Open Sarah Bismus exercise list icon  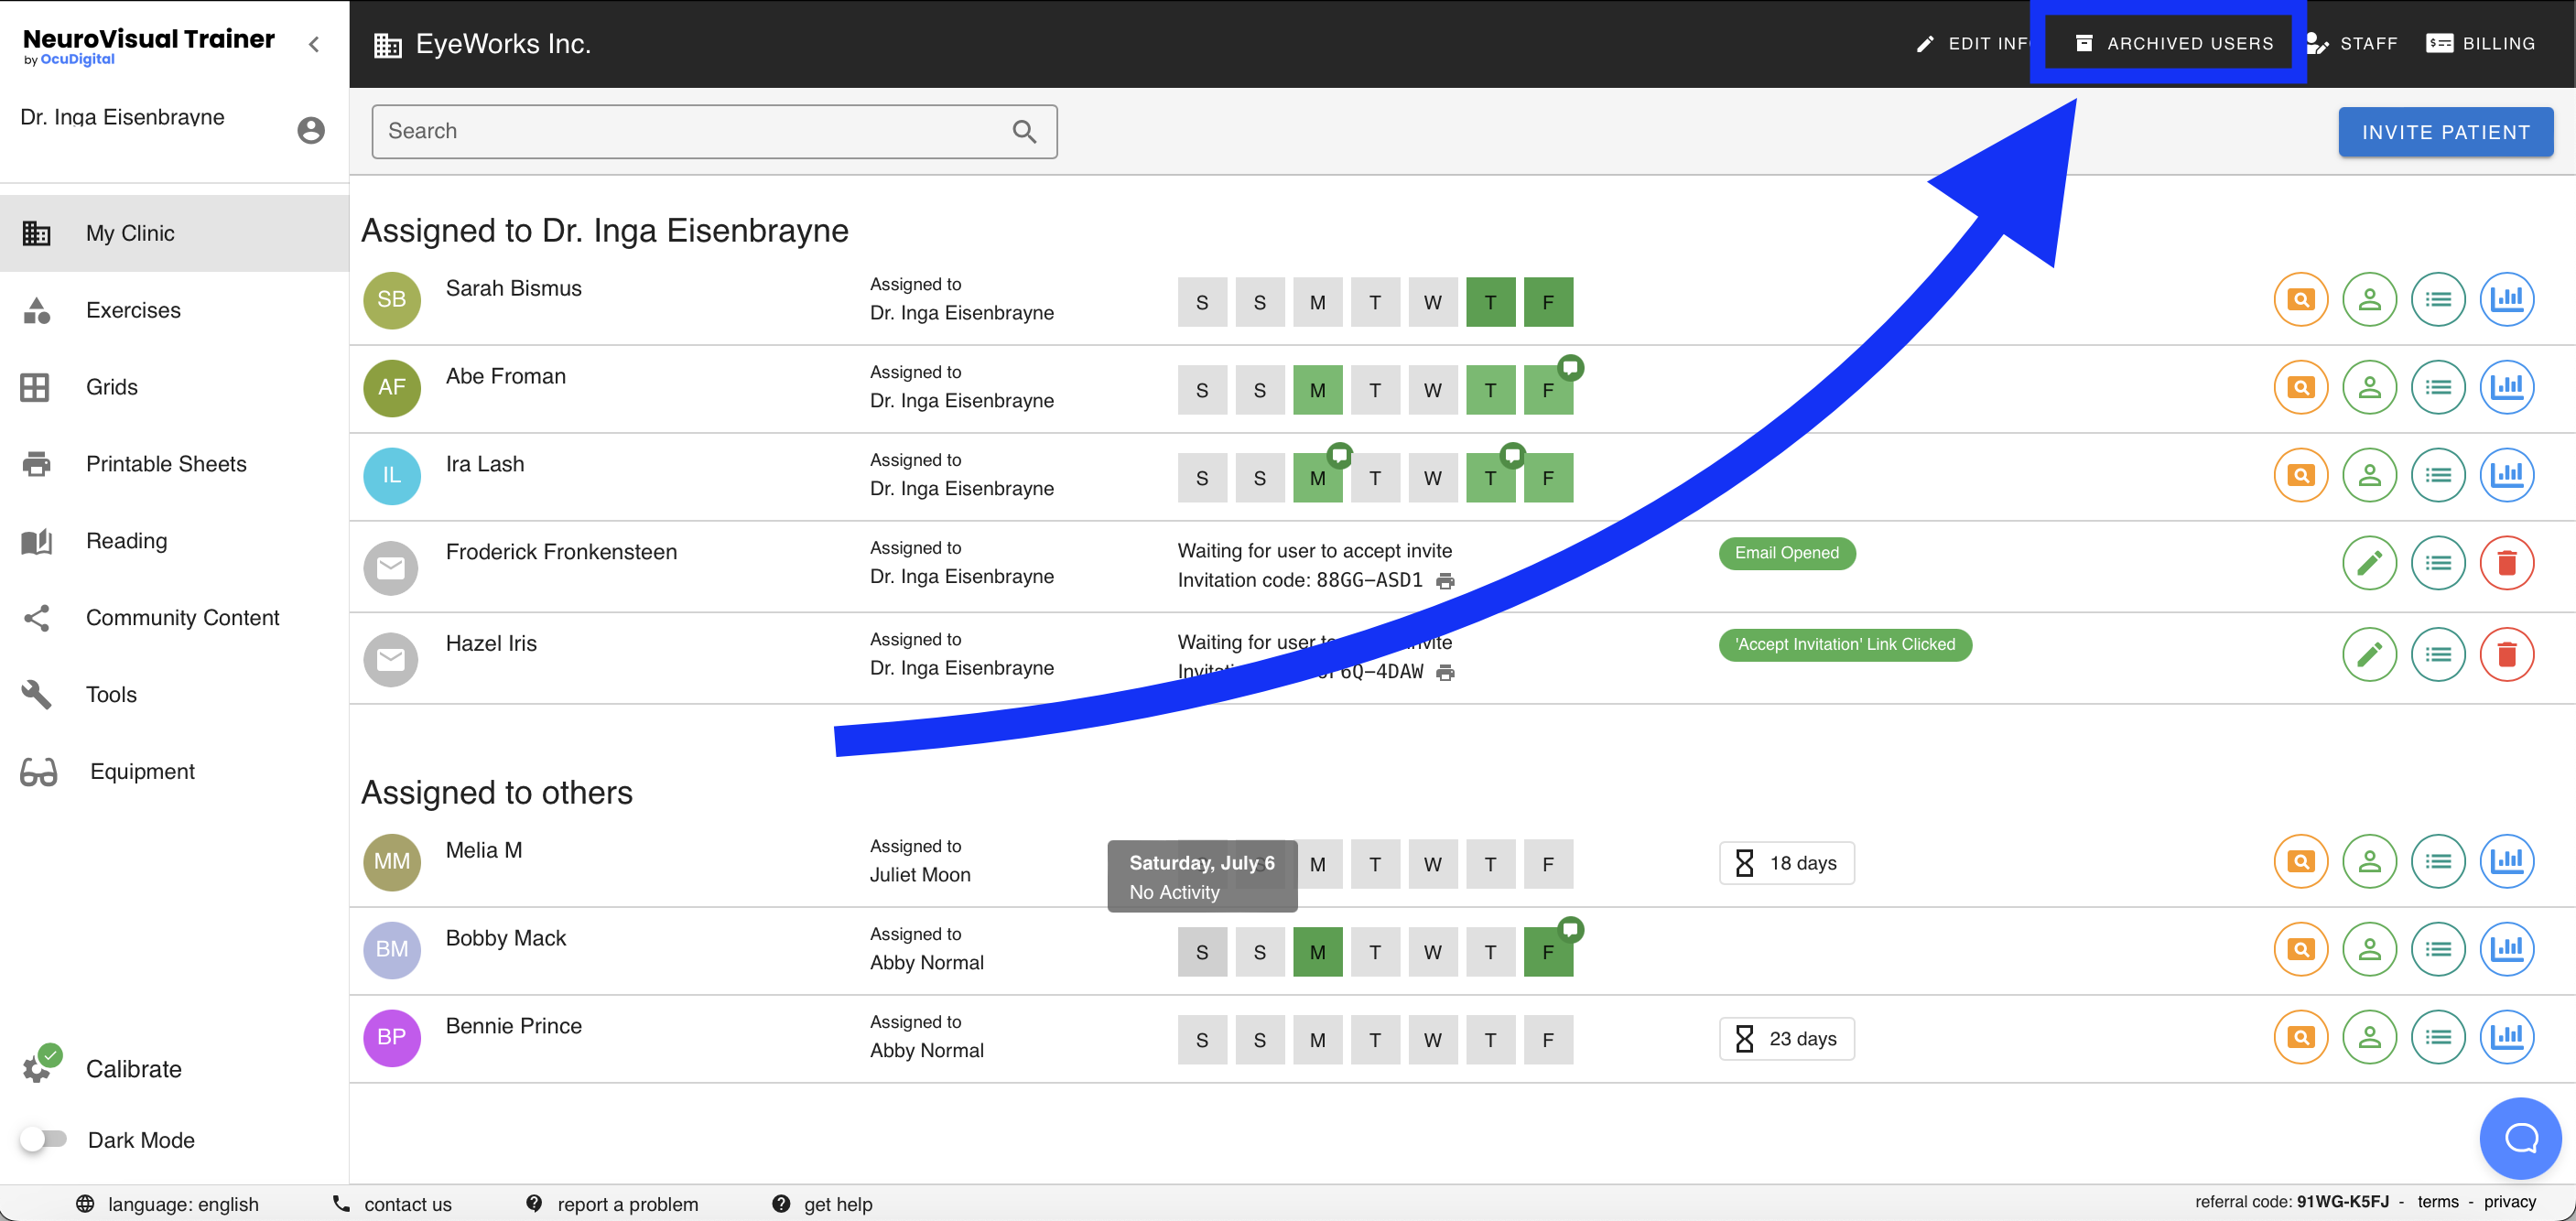(2438, 299)
